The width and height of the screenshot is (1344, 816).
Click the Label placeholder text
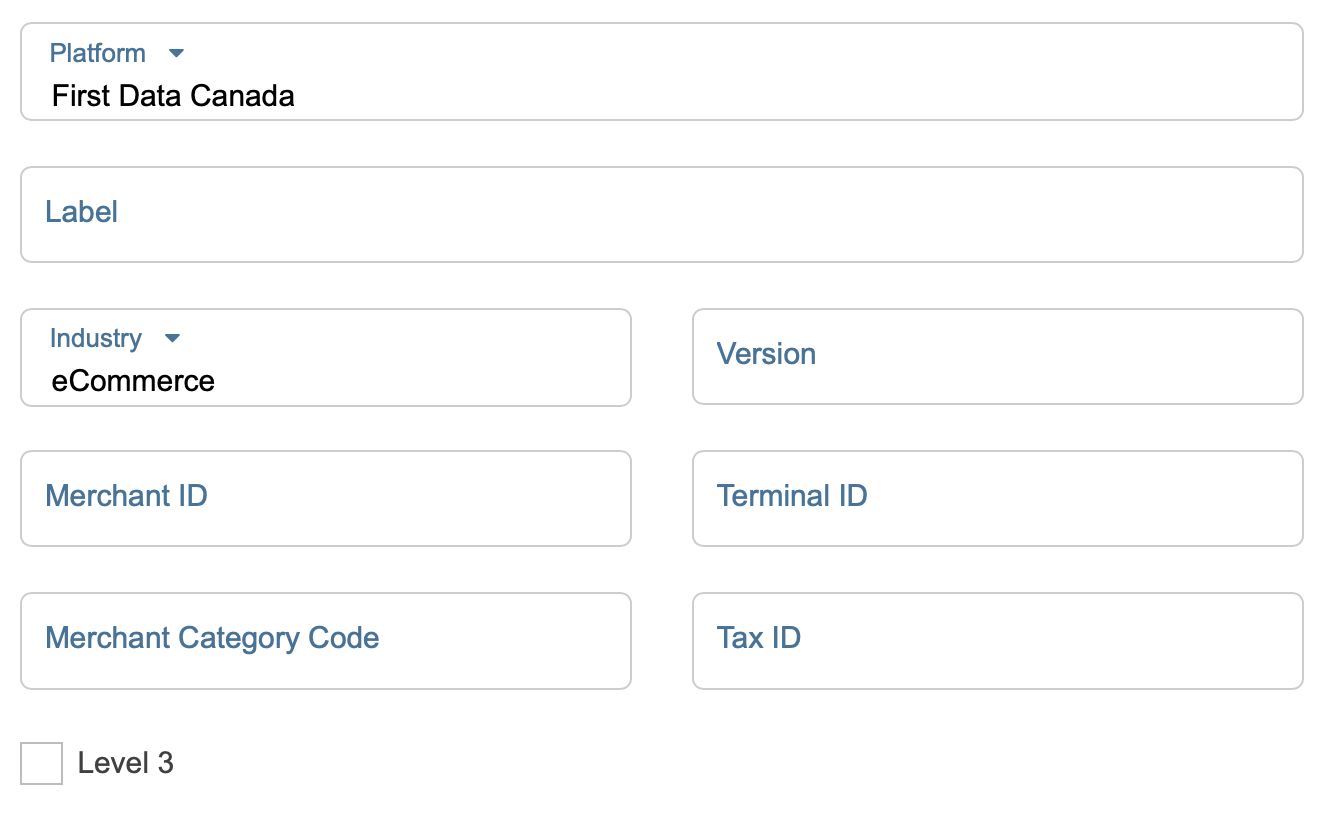click(82, 212)
